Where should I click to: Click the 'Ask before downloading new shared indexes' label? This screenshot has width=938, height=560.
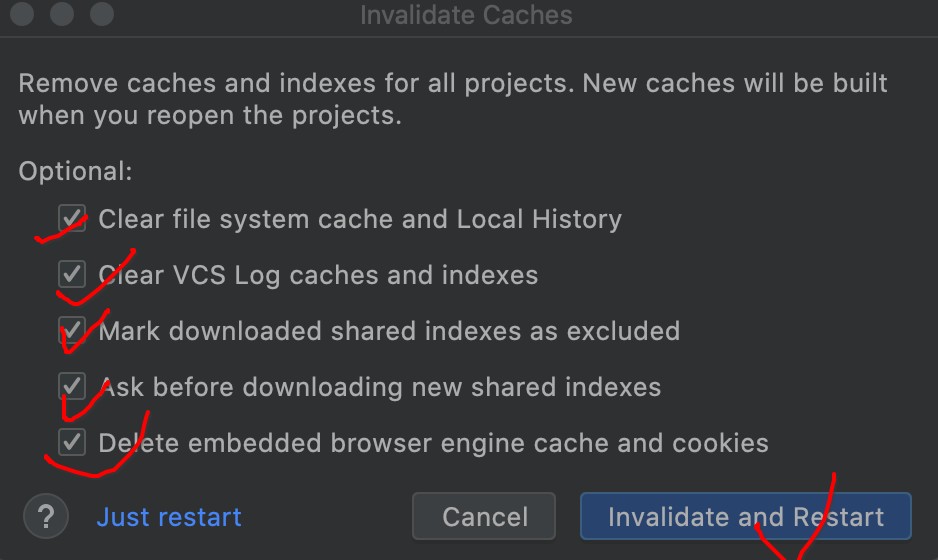coord(380,387)
